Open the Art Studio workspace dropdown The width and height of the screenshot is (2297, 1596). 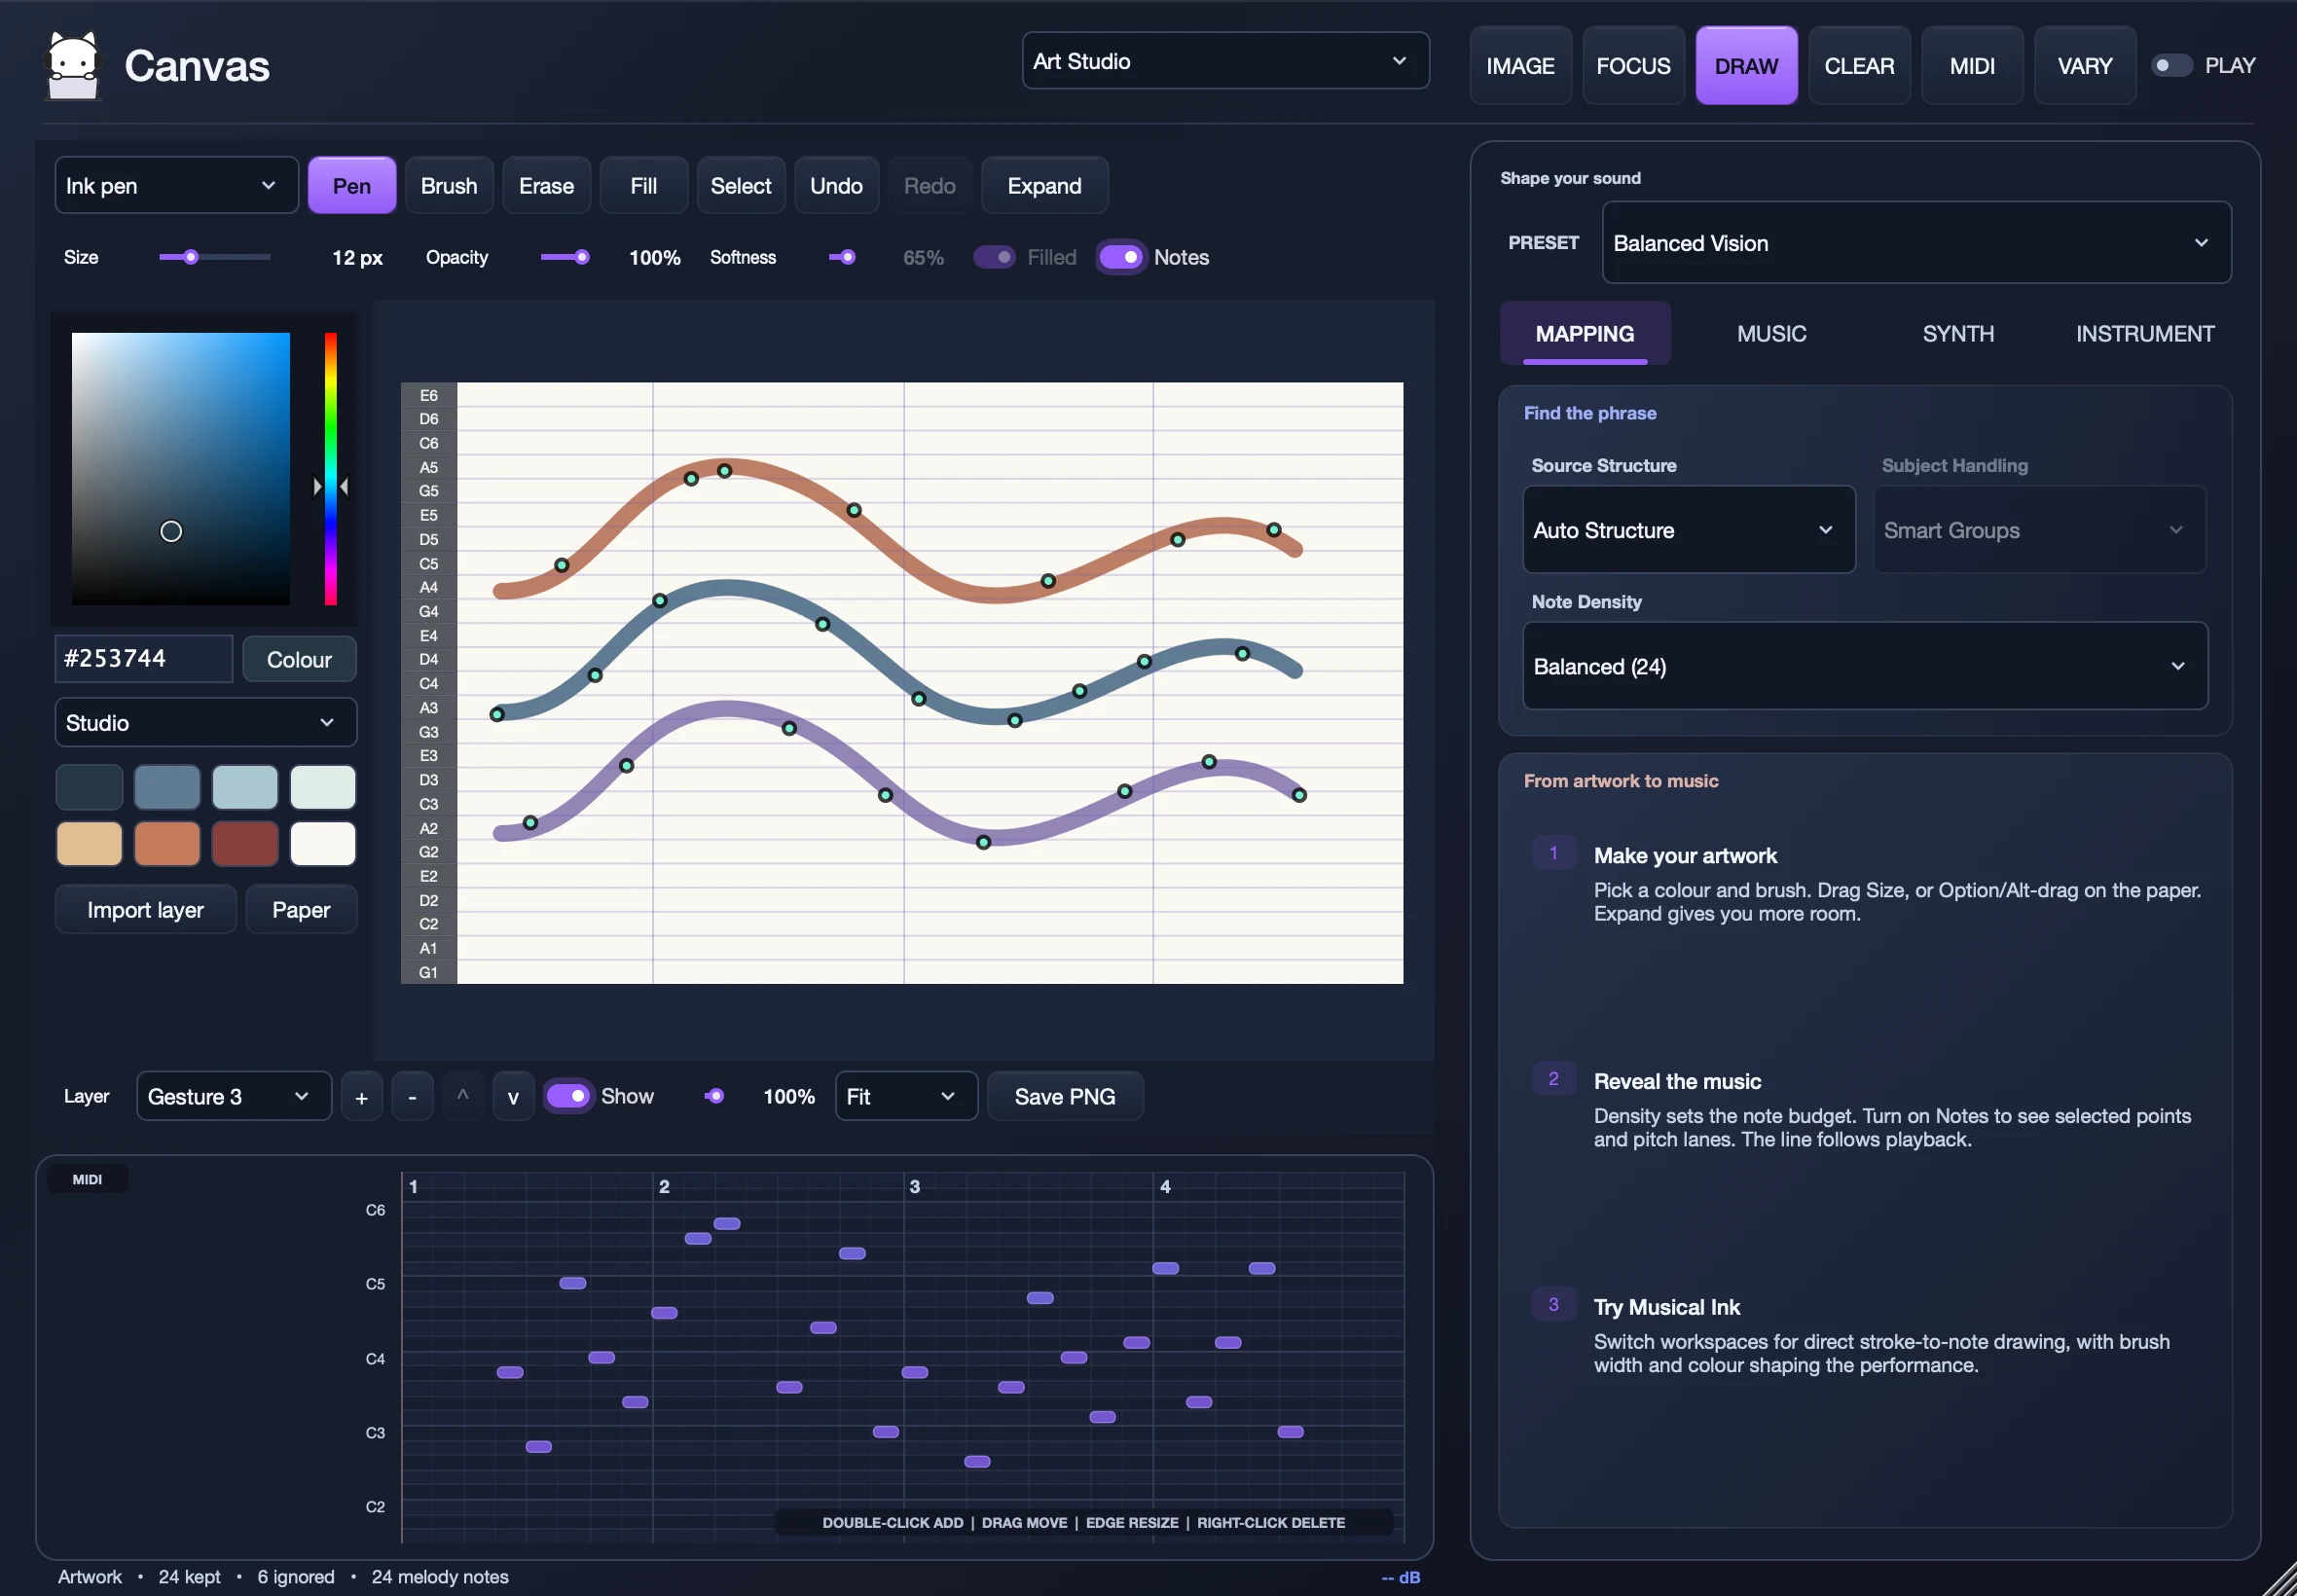(1225, 61)
